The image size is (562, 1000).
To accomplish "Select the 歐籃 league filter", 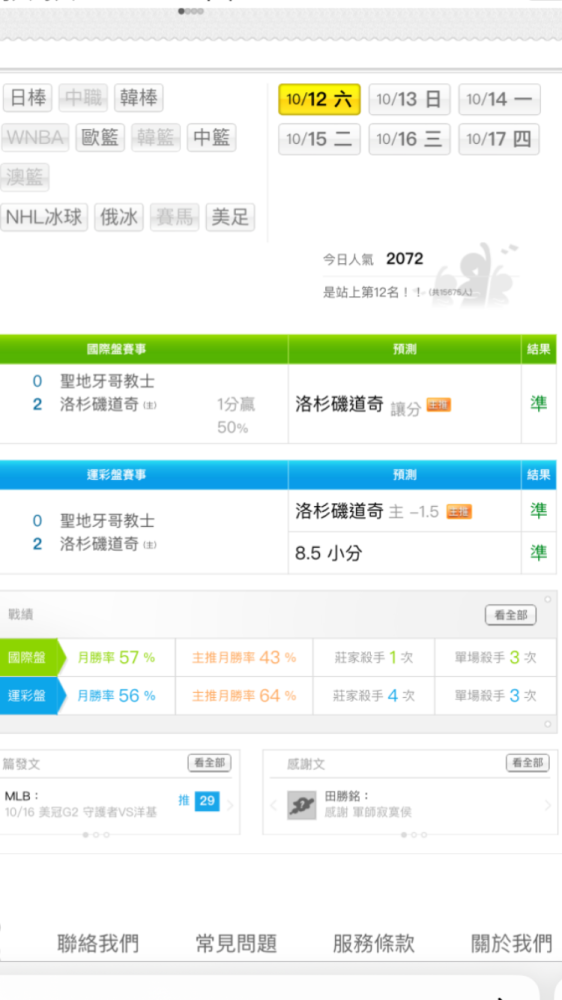I will pyautogui.click(x=100, y=138).
